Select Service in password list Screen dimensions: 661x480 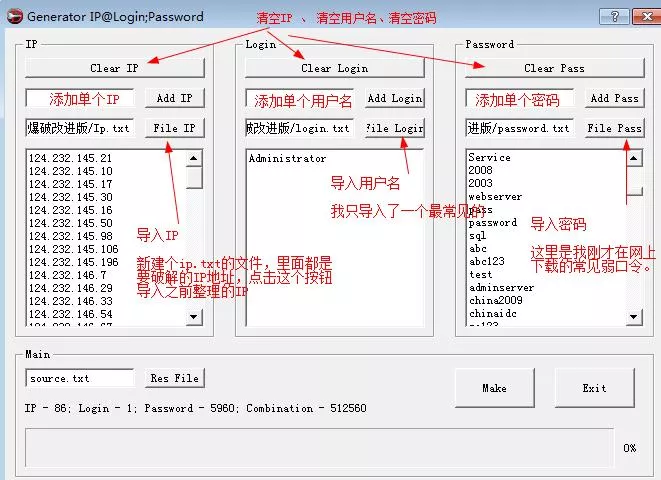489,157
